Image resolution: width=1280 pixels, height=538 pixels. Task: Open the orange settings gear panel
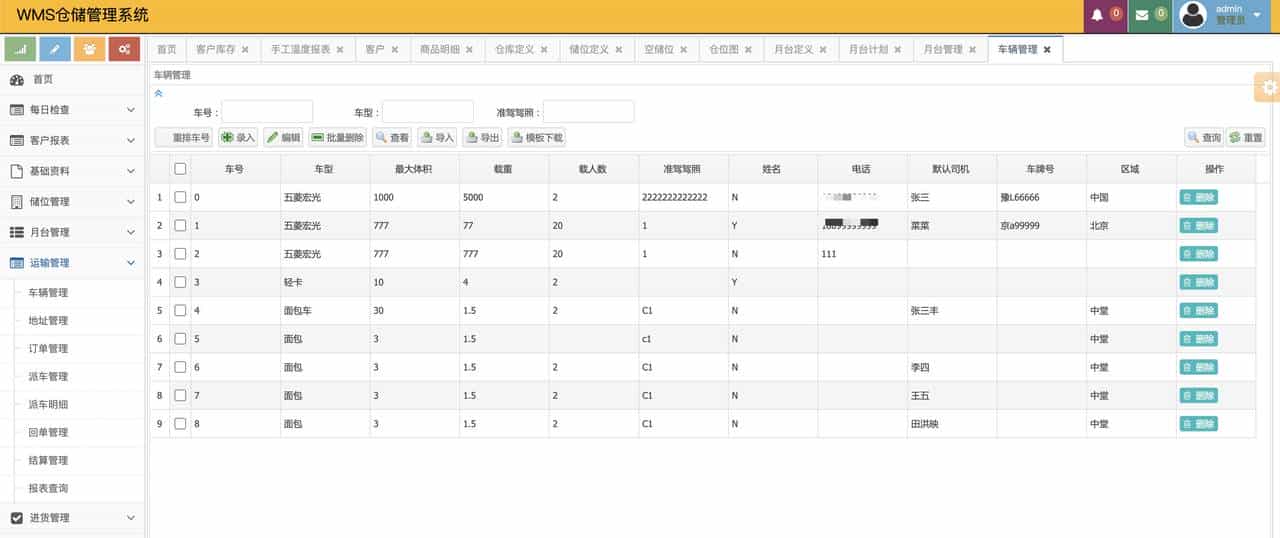(1268, 87)
